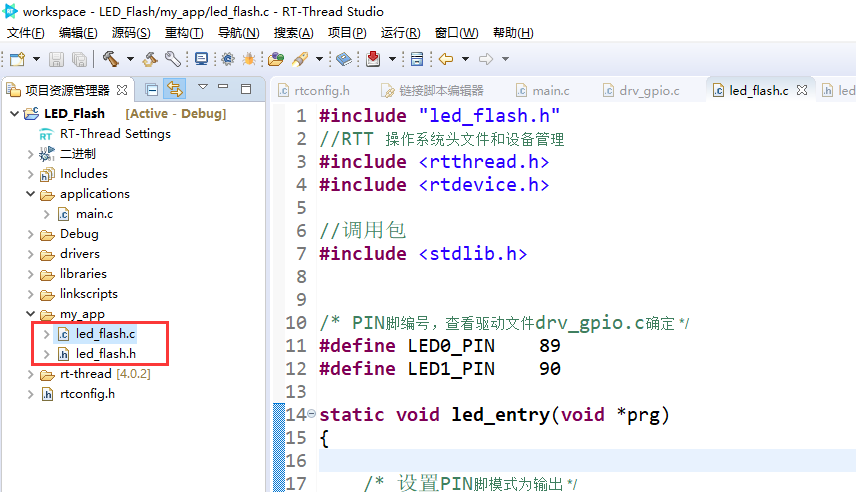
Task: Open the 文件(F) menu
Action: click(26, 33)
